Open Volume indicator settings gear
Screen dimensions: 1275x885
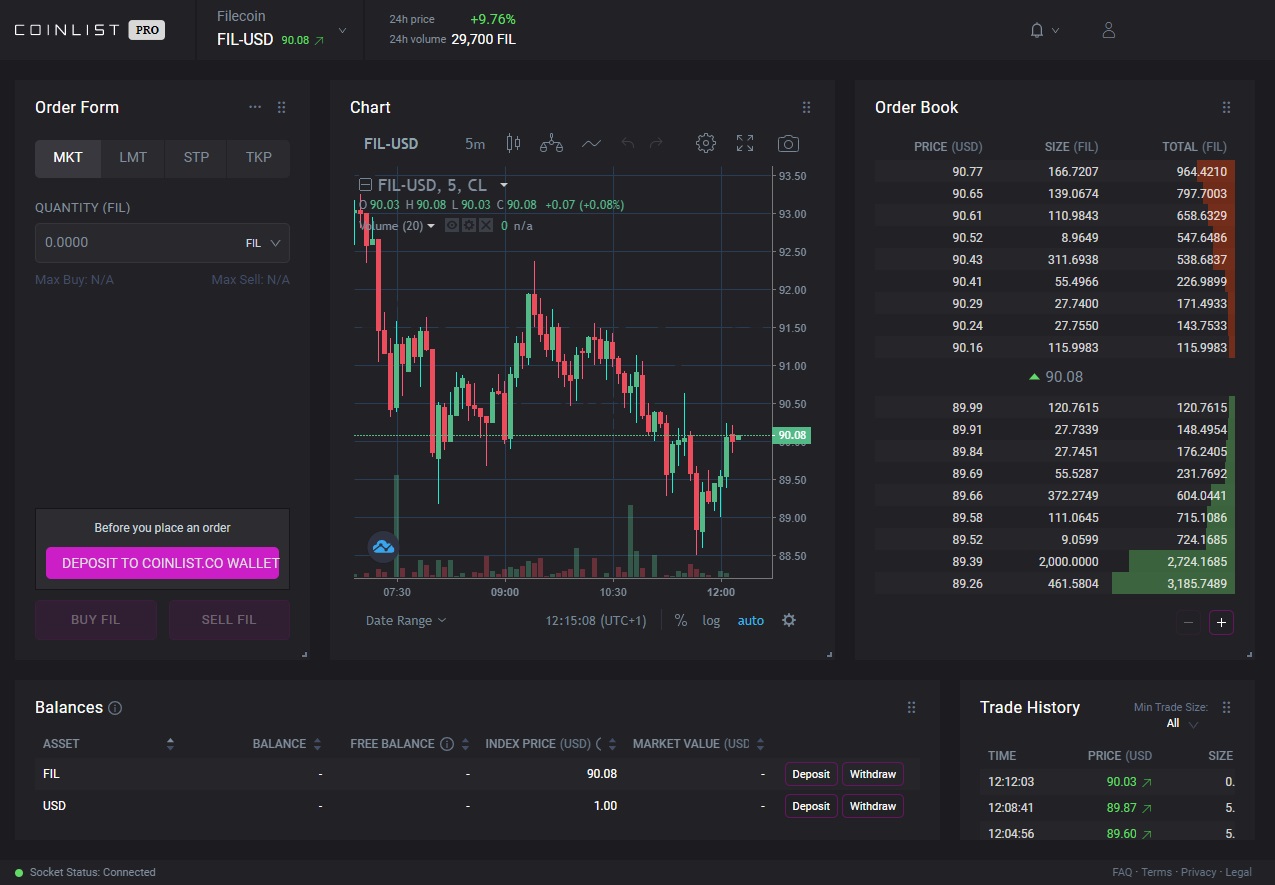pyautogui.click(x=469, y=226)
